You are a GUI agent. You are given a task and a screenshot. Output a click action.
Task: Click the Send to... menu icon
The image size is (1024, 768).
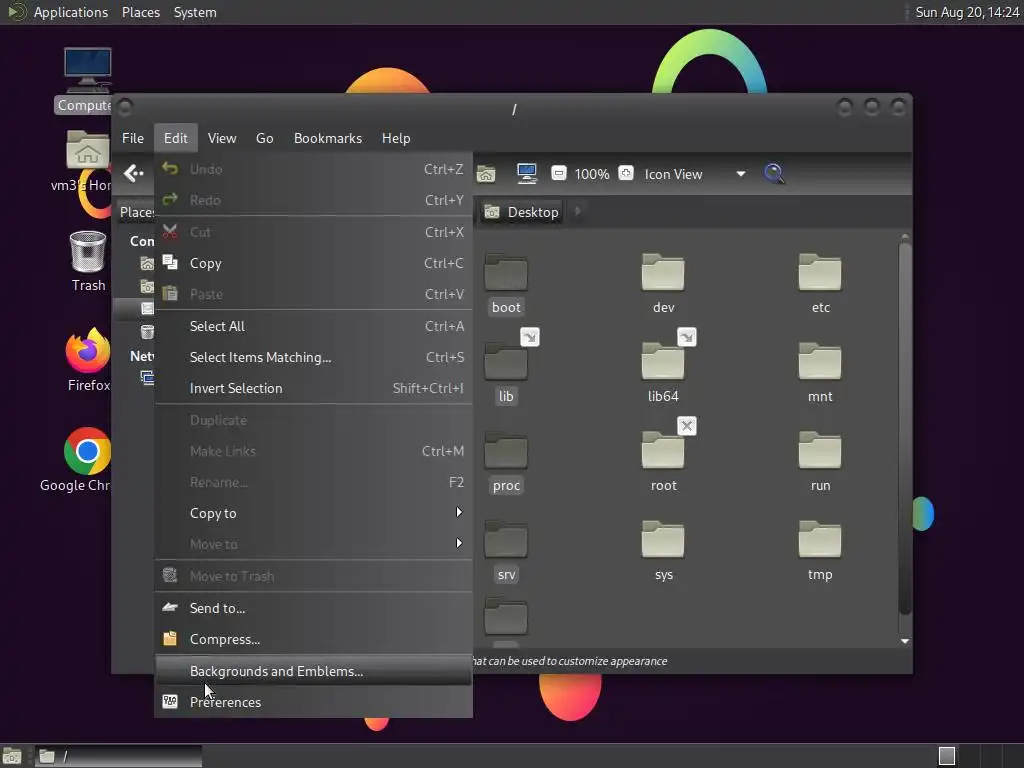point(170,607)
